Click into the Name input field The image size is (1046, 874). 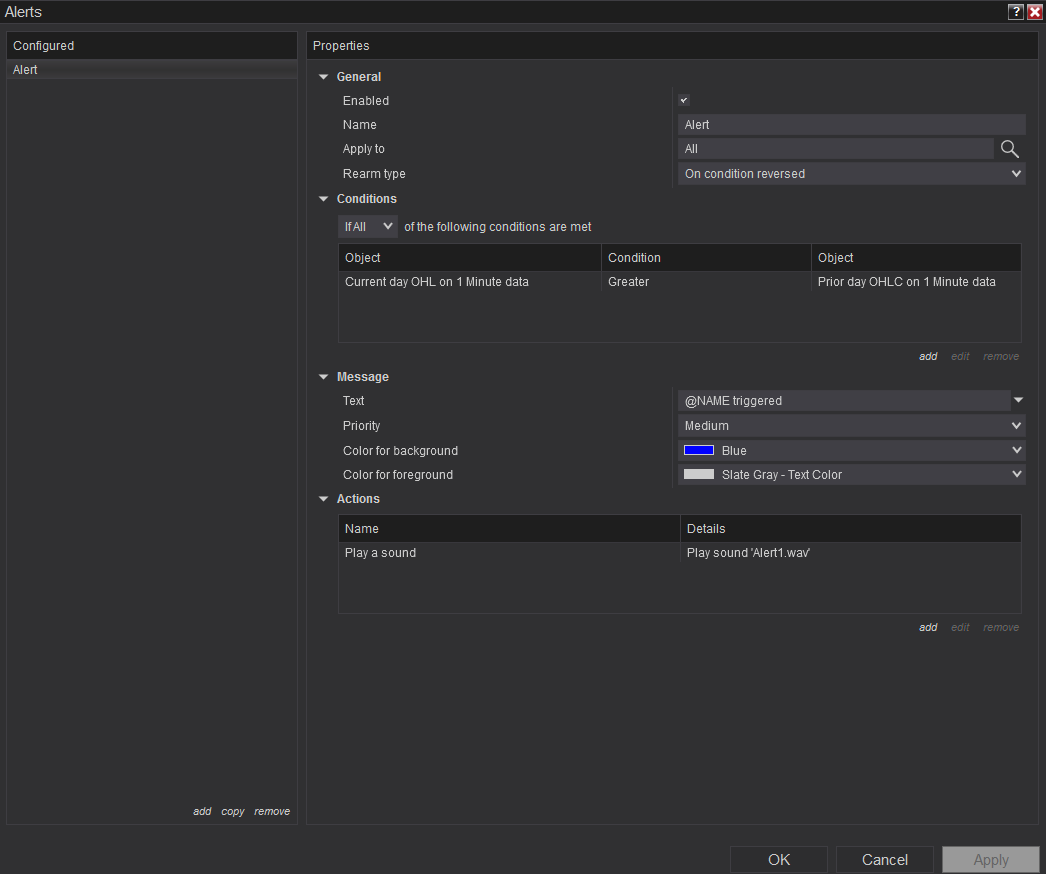point(851,125)
